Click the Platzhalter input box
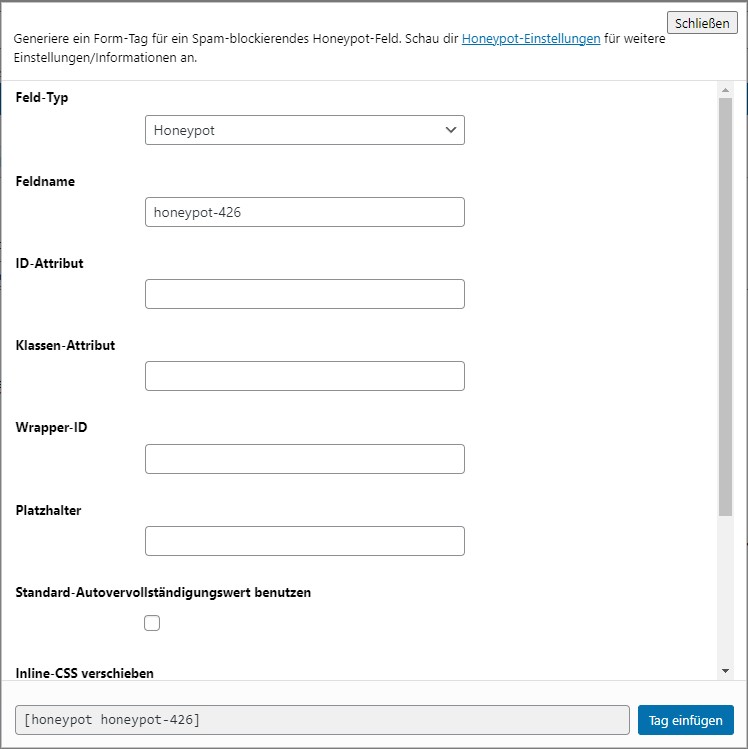 [304, 541]
